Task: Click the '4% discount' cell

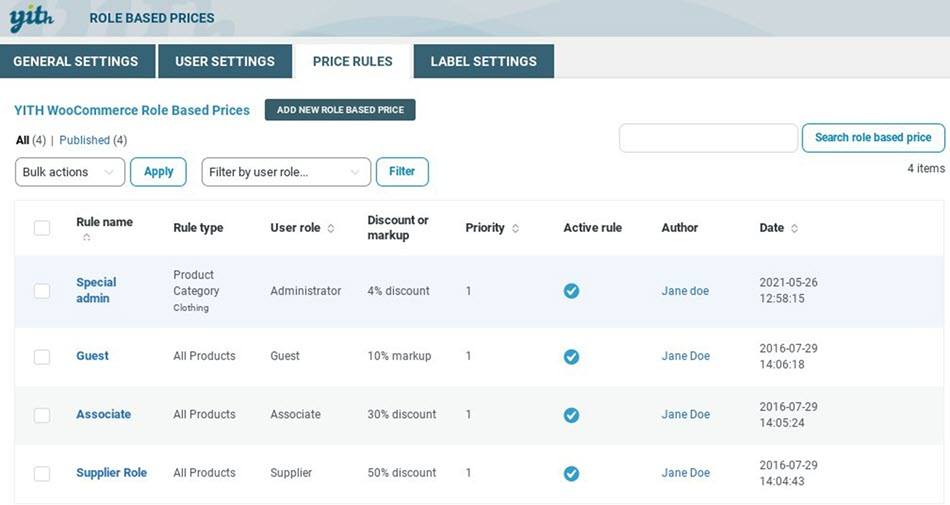Action: point(398,291)
